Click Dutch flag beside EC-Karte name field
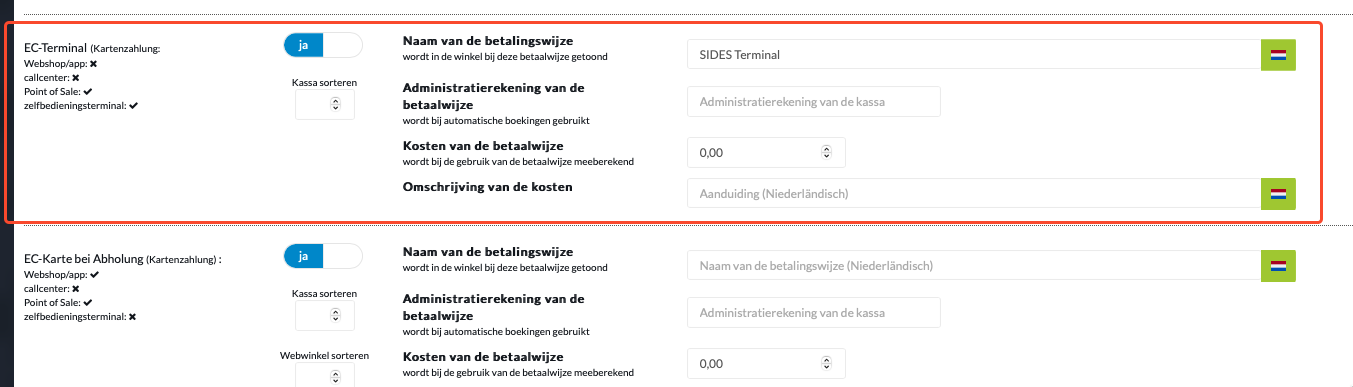The width and height of the screenshot is (1353, 387). click(1278, 266)
